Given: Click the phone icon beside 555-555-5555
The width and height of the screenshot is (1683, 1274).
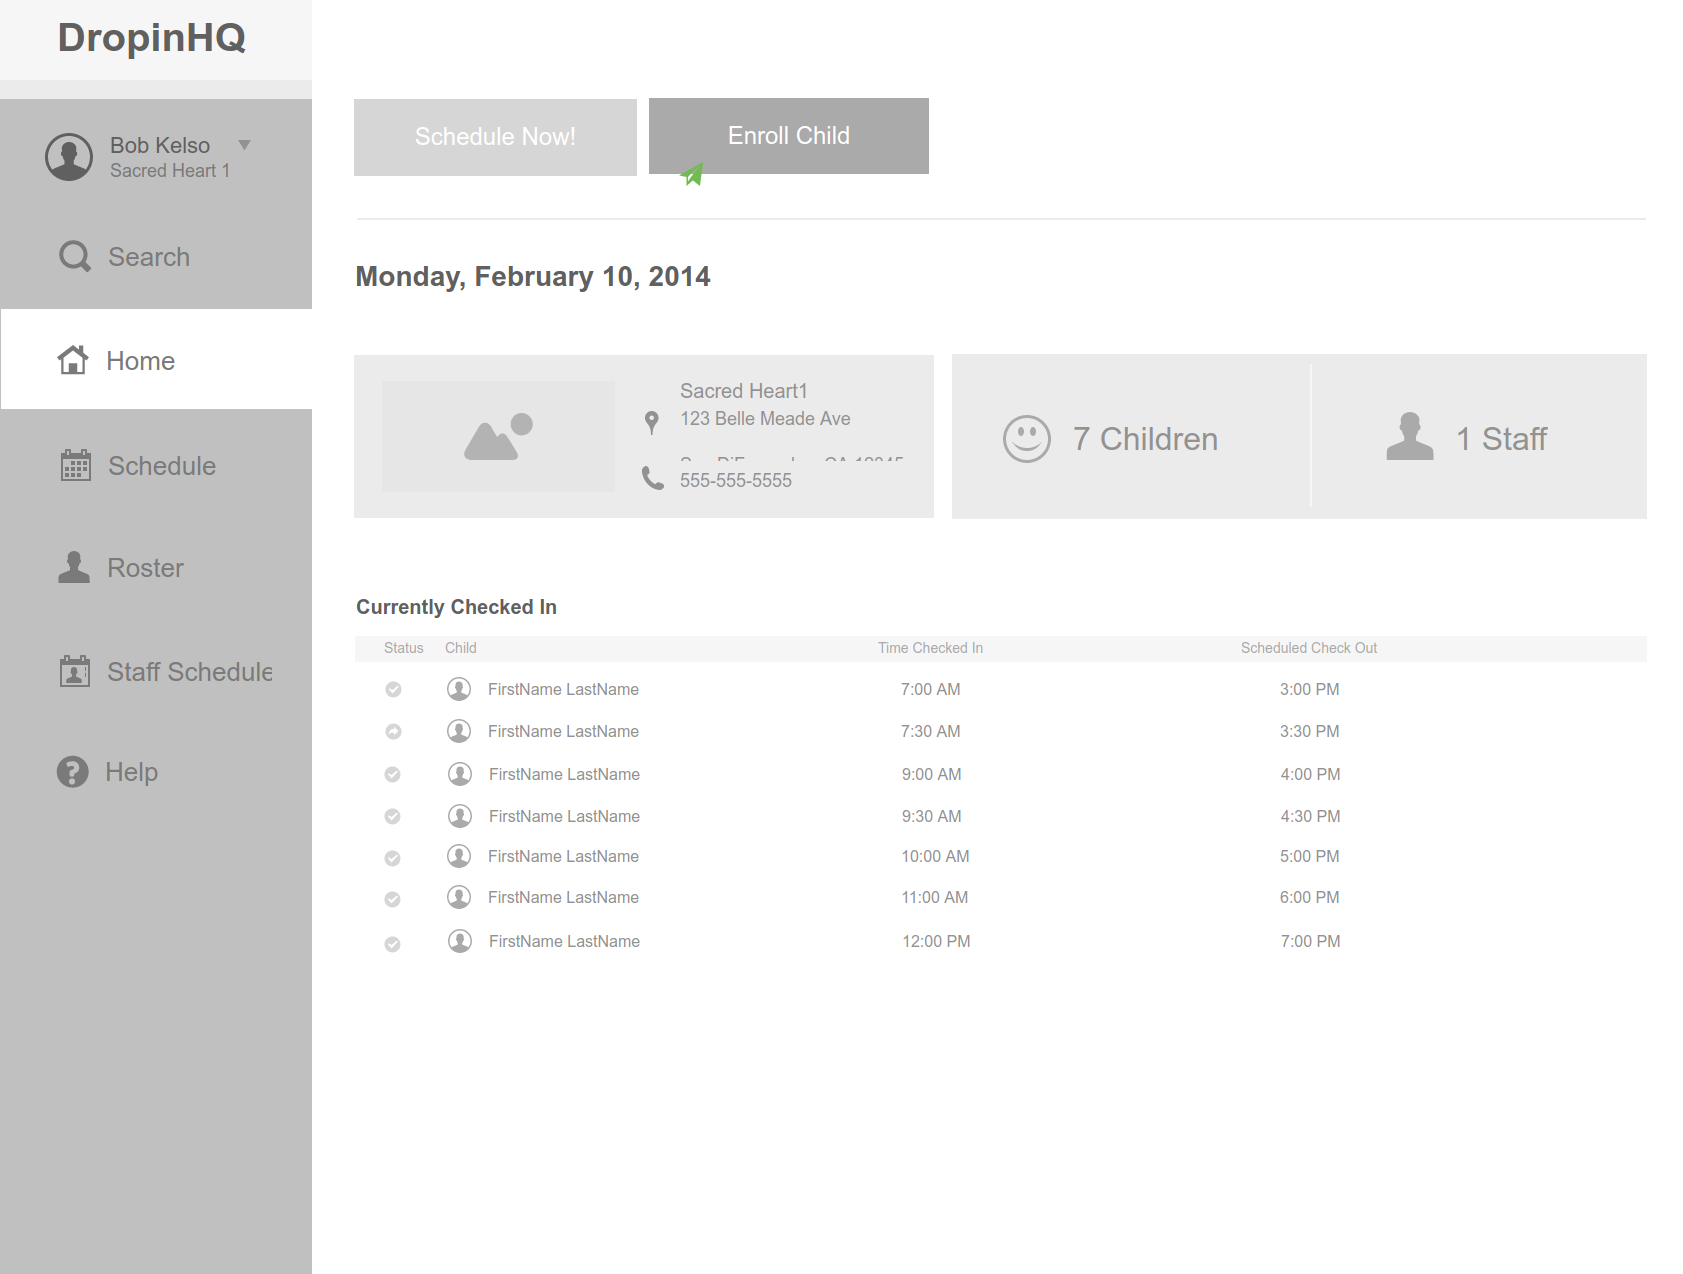Looking at the screenshot, I should pyautogui.click(x=652, y=478).
